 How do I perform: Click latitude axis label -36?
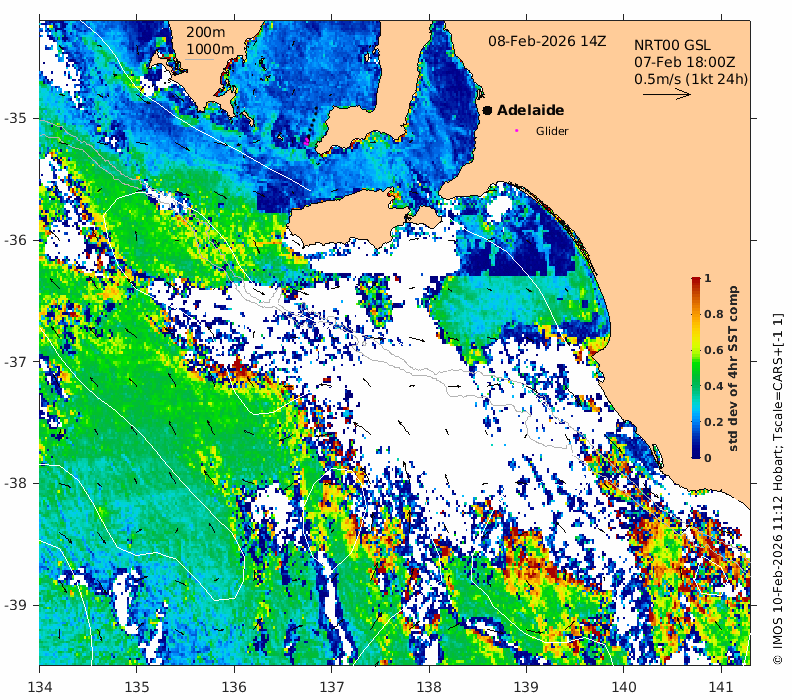tap(15, 240)
